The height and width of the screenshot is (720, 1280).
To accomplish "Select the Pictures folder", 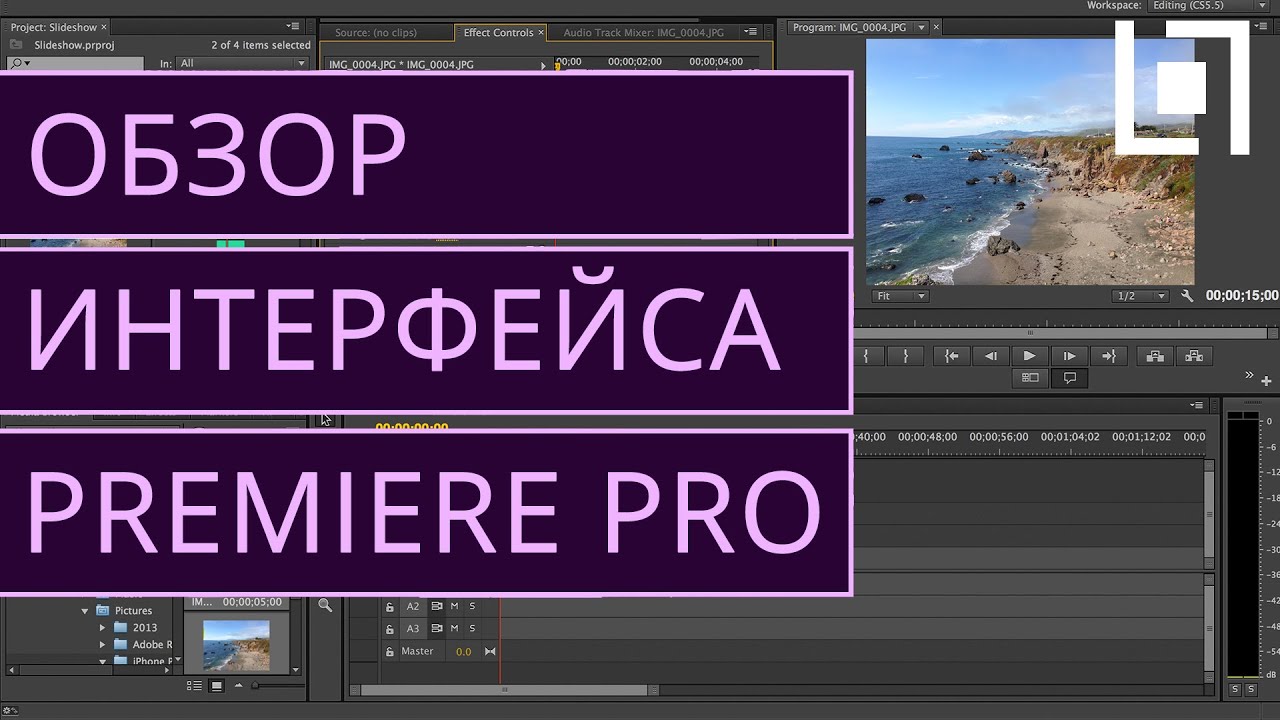I will [125, 611].
